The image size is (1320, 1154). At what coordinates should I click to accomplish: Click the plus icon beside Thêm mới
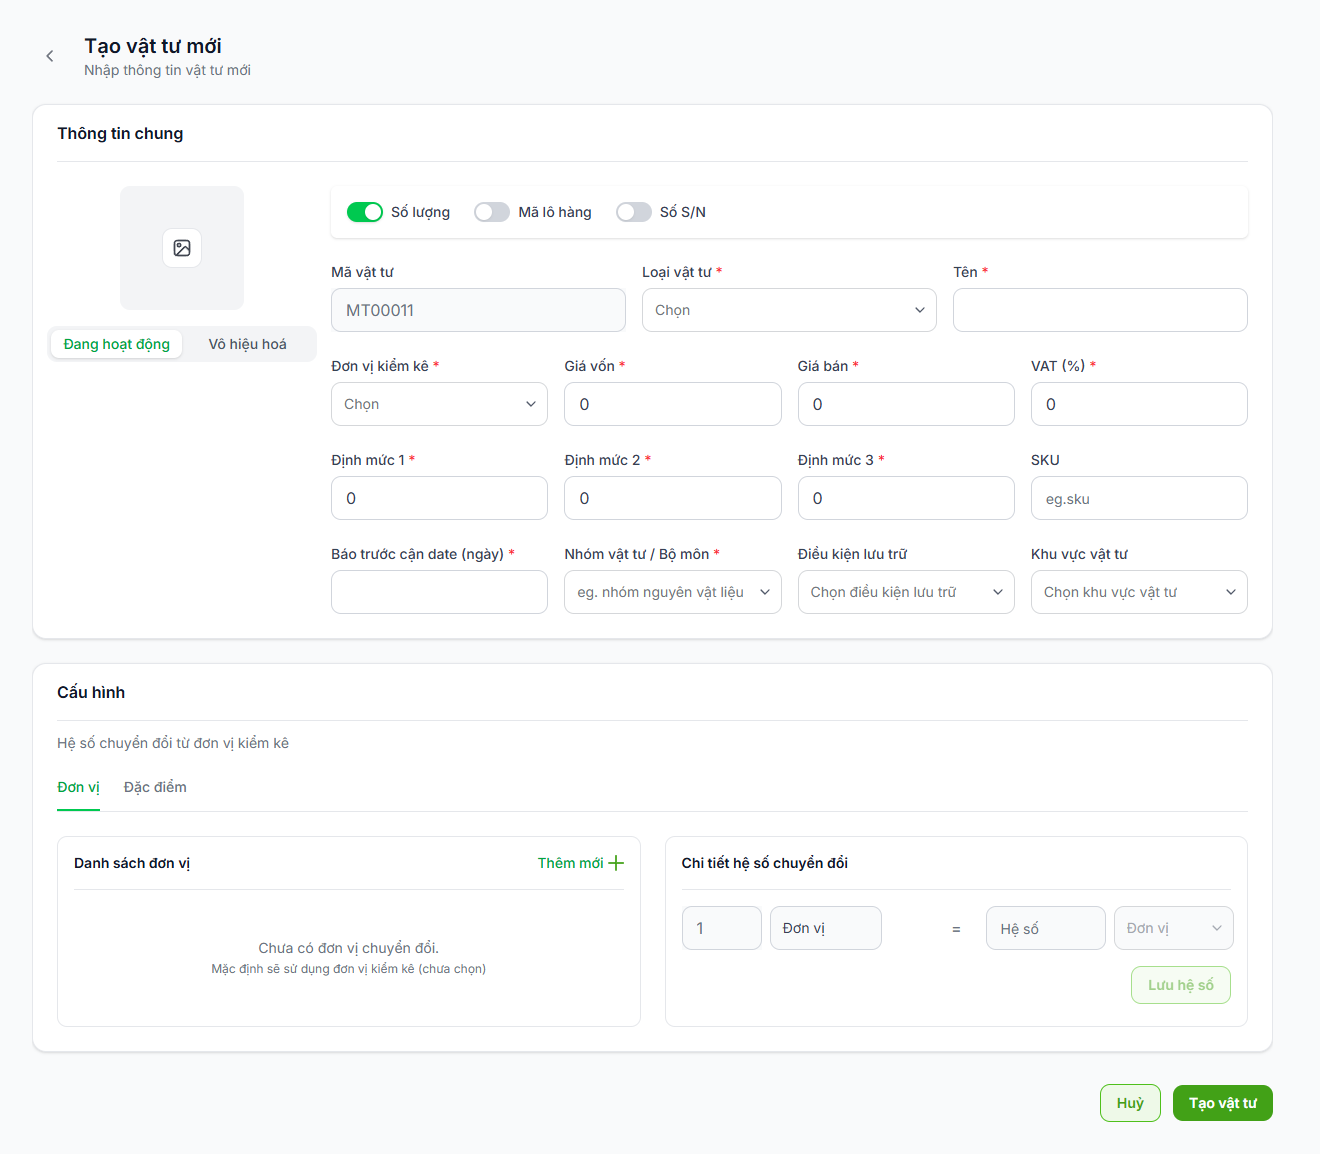[616, 863]
